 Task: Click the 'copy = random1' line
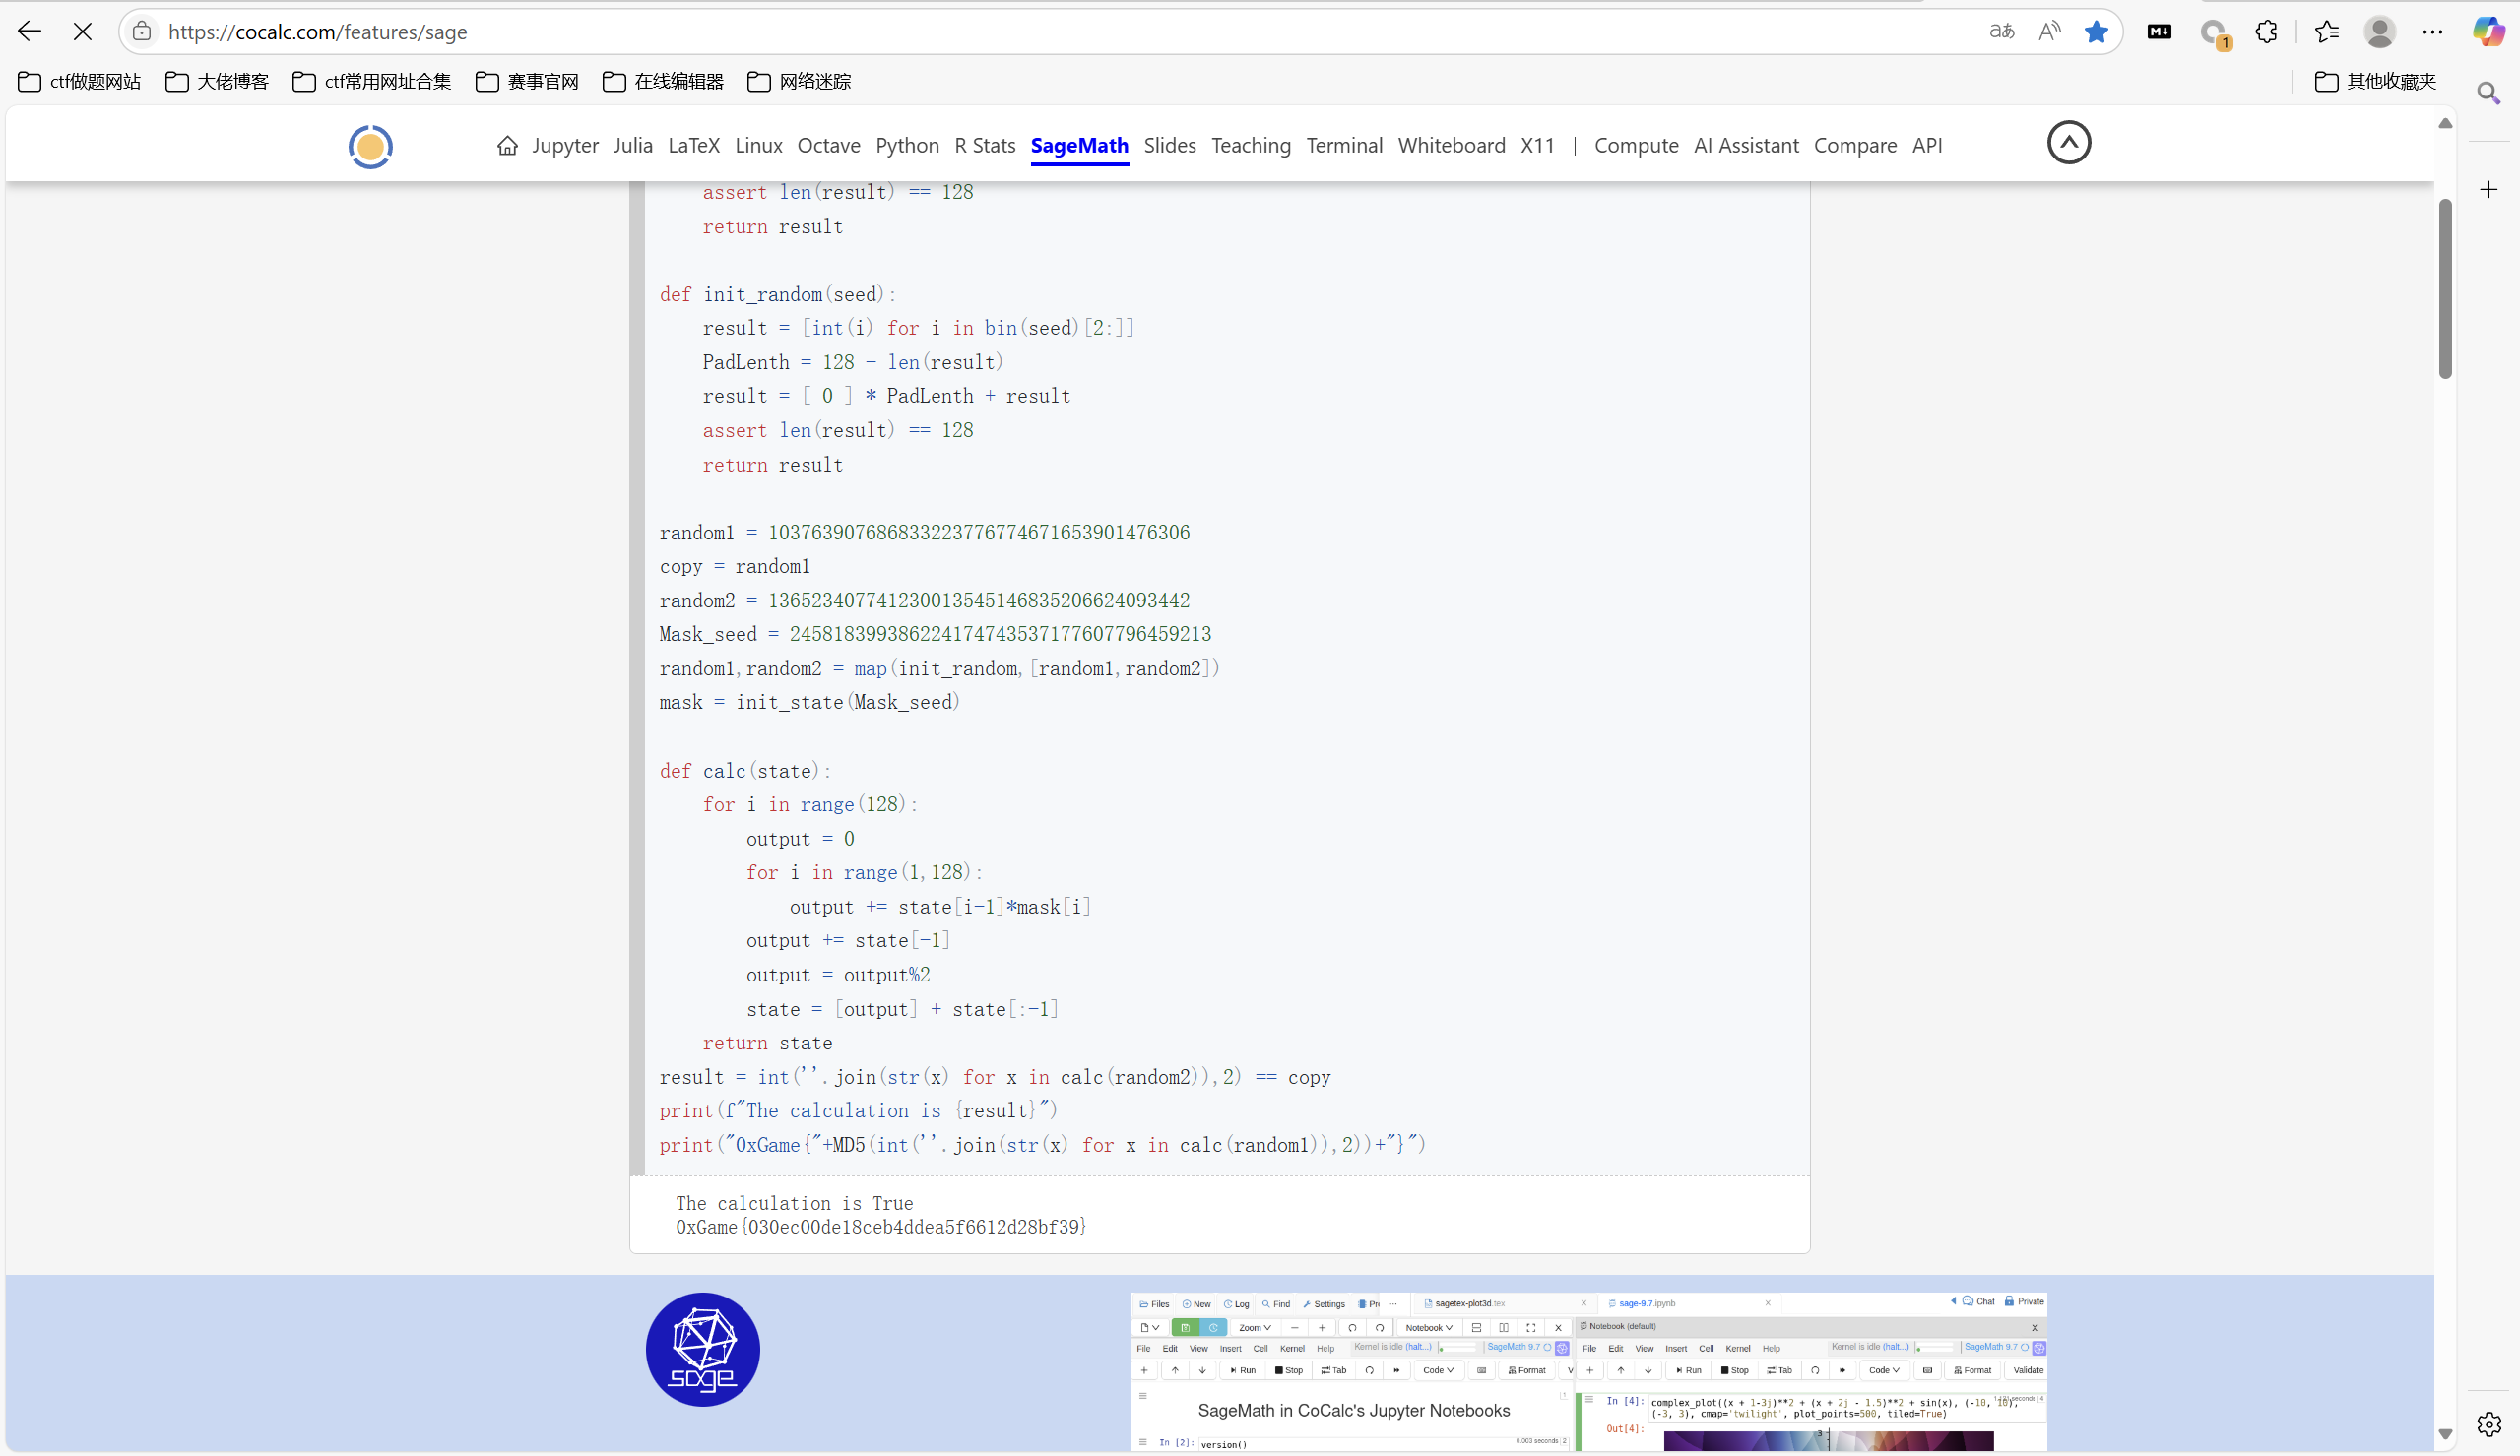pyautogui.click(x=735, y=566)
